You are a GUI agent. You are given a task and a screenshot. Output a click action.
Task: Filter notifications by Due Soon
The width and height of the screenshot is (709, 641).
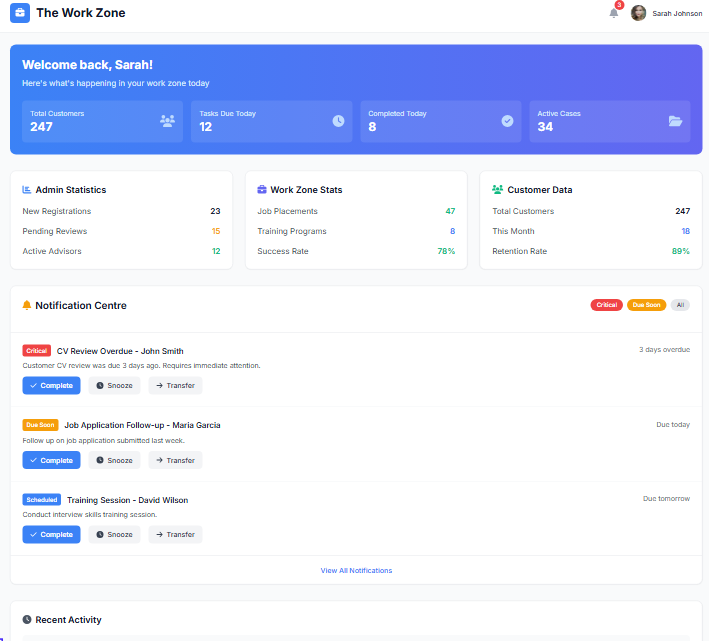point(646,305)
